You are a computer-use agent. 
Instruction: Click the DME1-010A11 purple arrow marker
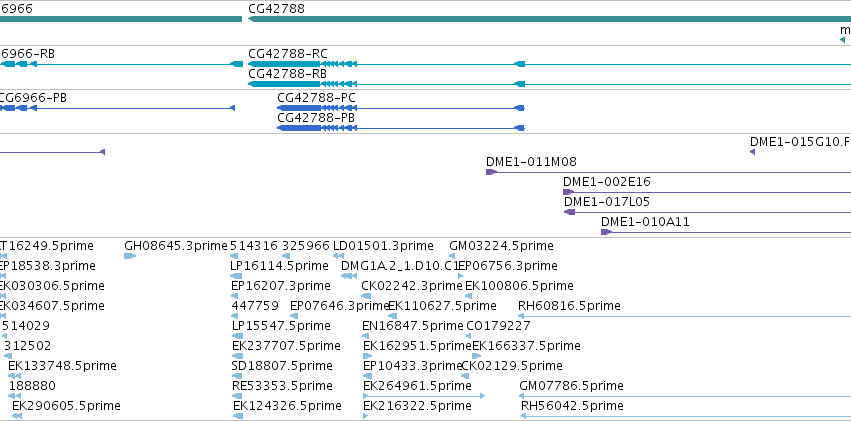606,232
